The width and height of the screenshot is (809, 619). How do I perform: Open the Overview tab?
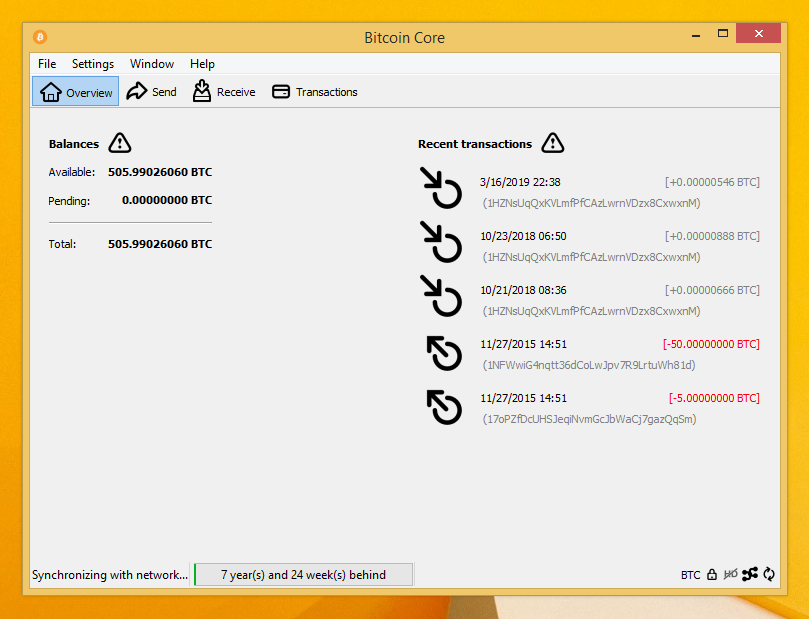tap(75, 91)
